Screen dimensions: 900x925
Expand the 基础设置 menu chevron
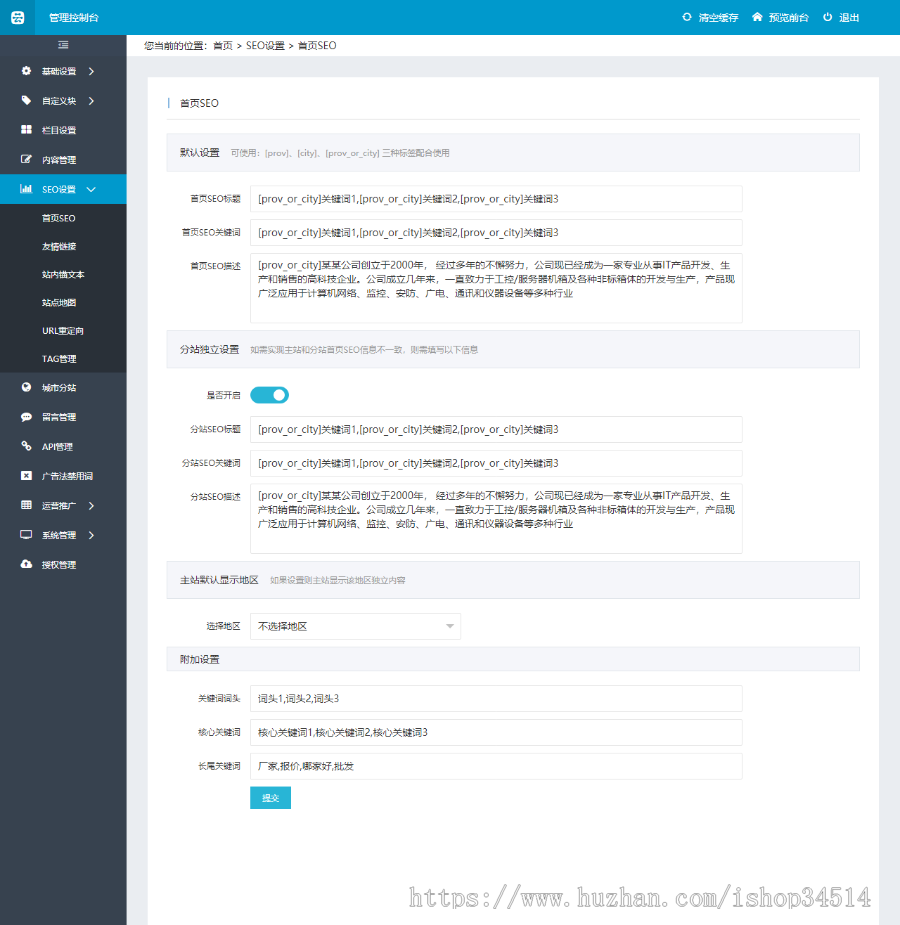click(91, 71)
